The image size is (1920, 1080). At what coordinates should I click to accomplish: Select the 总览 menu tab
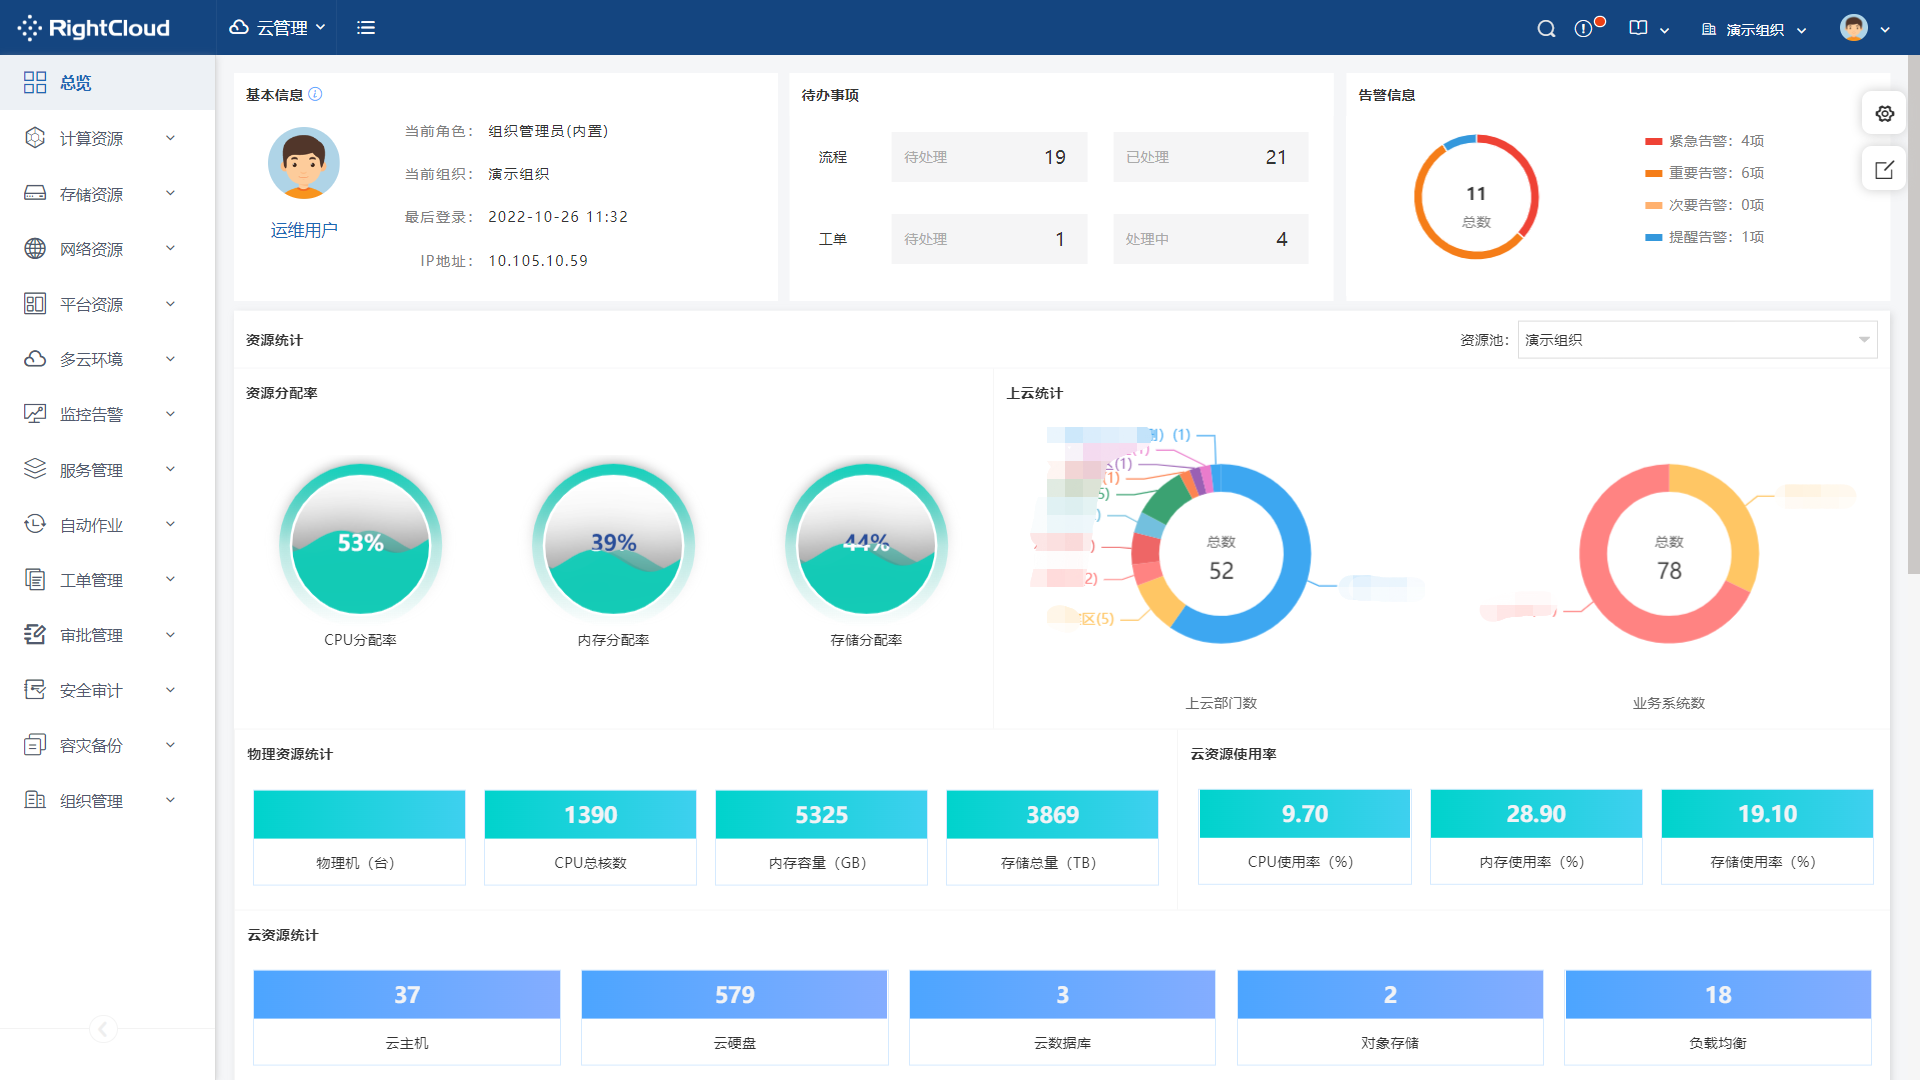click(x=75, y=83)
